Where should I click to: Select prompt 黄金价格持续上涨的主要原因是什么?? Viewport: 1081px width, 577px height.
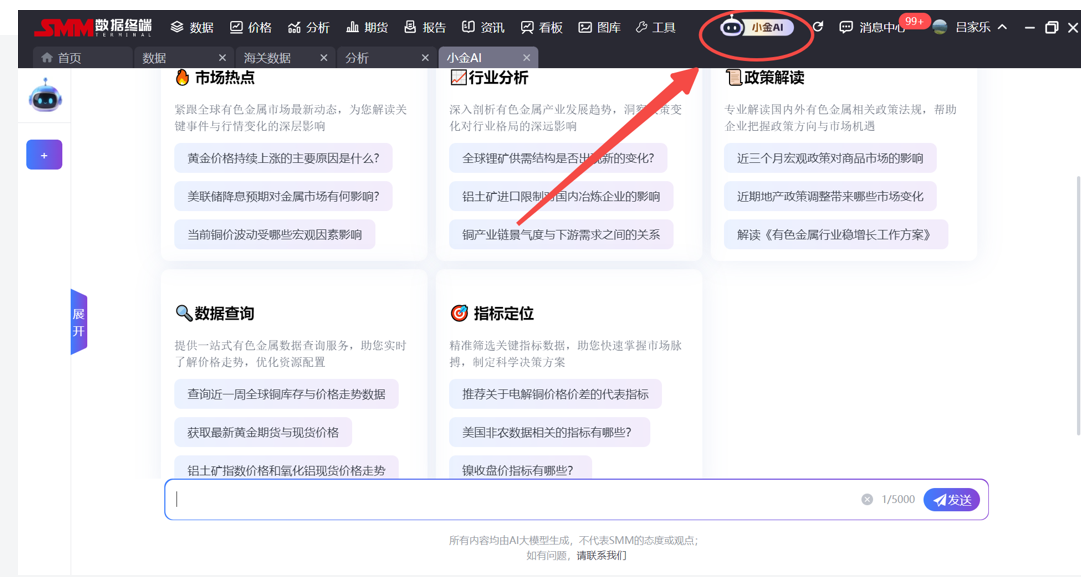(283, 158)
